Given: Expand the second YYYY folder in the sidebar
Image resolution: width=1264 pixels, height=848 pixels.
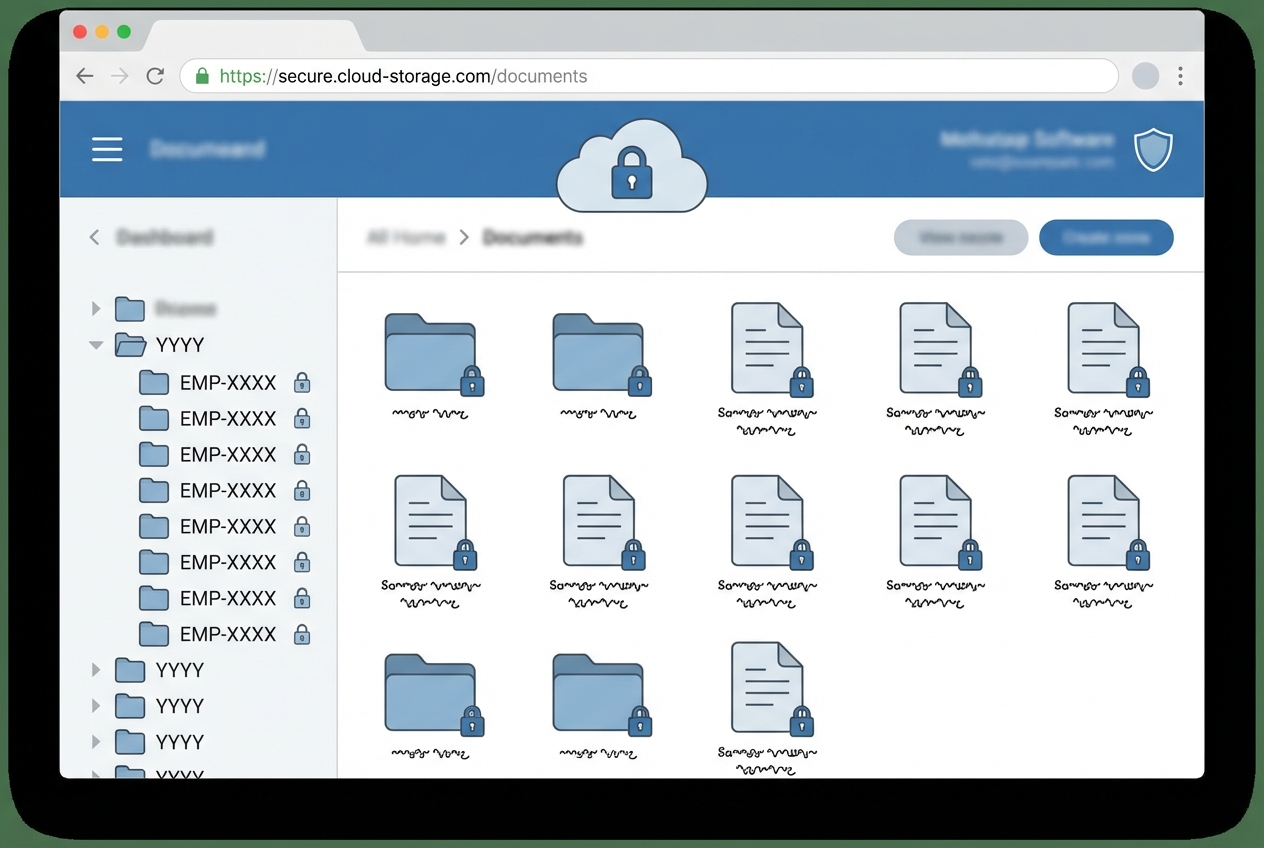Looking at the screenshot, I should pos(95,670).
